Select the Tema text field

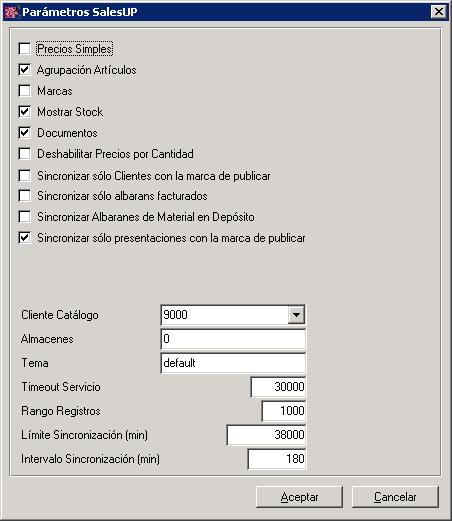pos(233,363)
